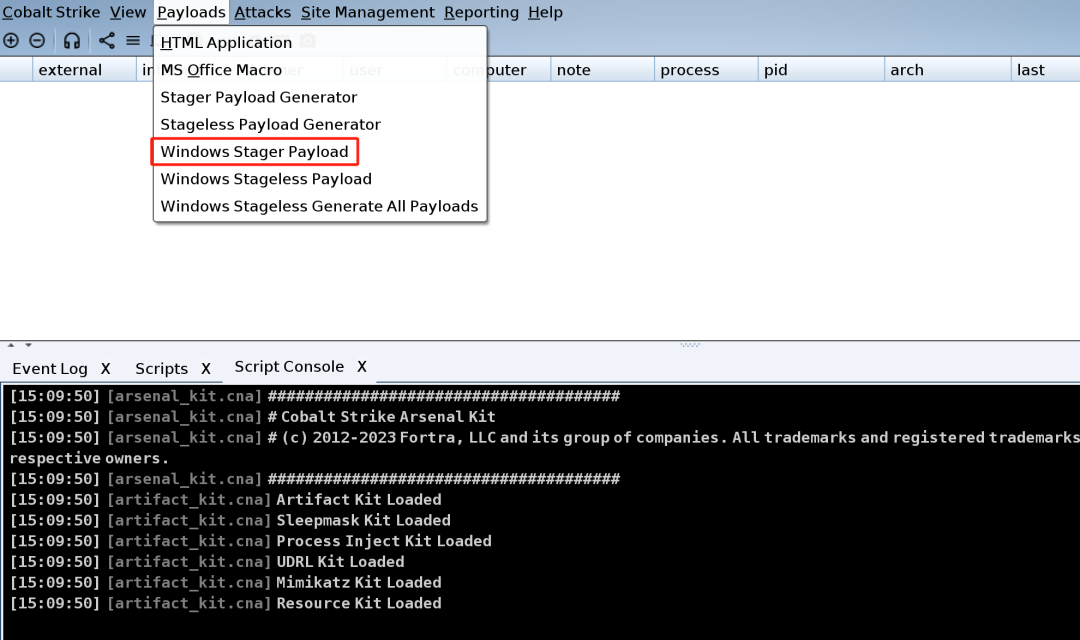
Task: Choose Windows Stageless Generate All Payloads
Action: point(320,206)
